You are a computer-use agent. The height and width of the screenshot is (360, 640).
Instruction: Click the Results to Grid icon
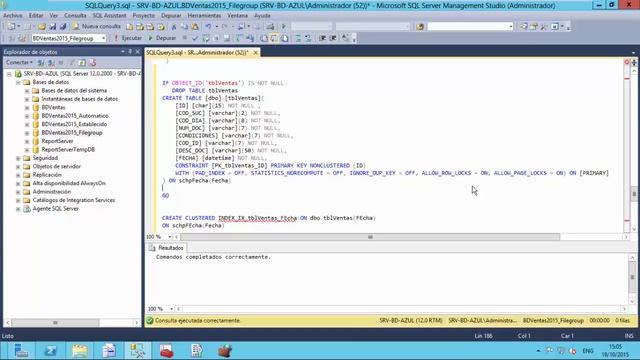pyautogui.click(x=274, y=38)
